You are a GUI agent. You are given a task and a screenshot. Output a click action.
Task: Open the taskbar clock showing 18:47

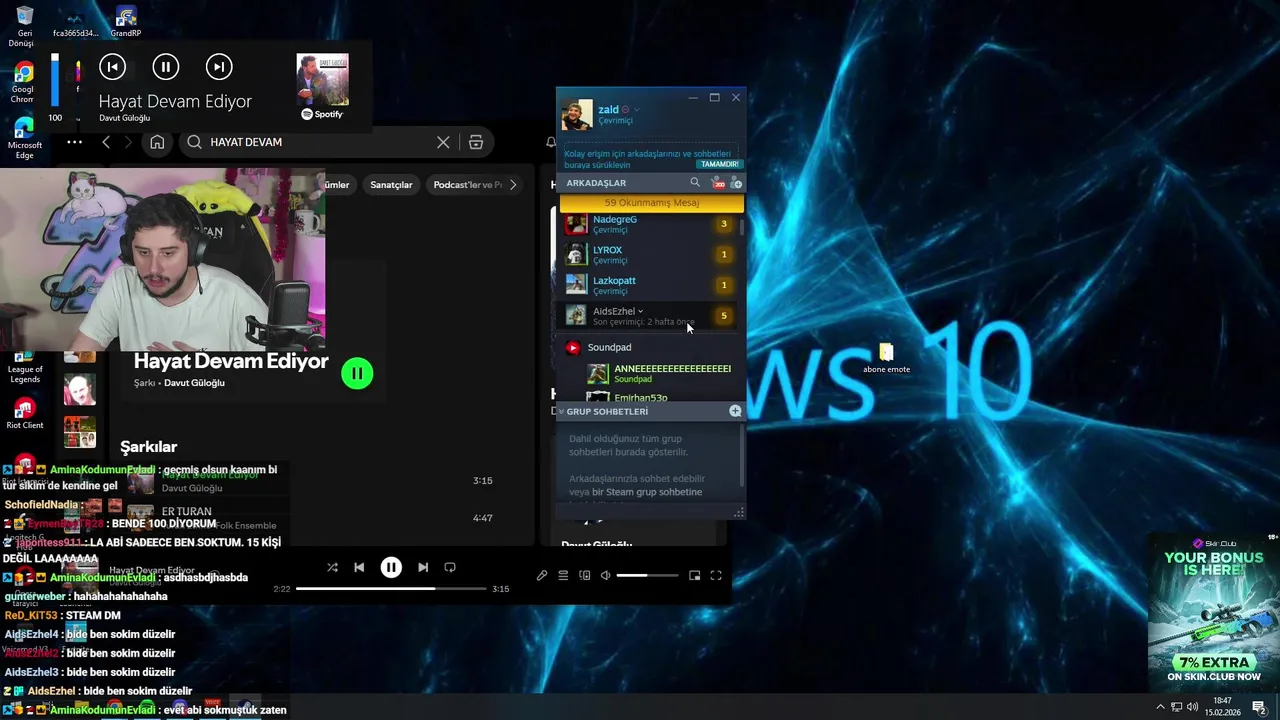coord(1222,707)
